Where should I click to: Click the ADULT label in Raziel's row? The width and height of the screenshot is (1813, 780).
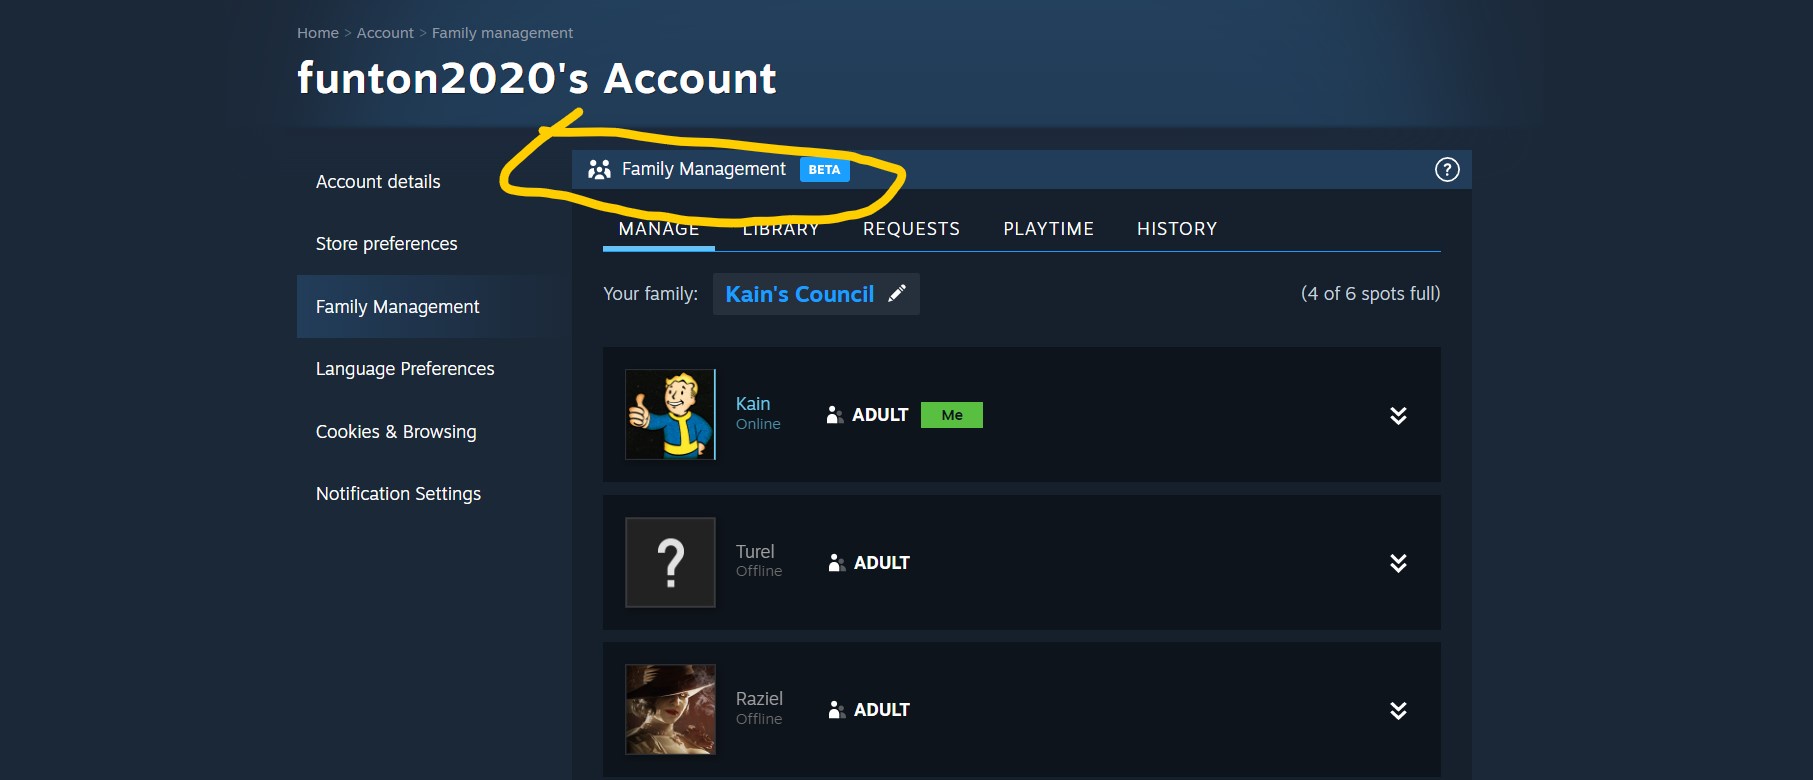(882, 710)
